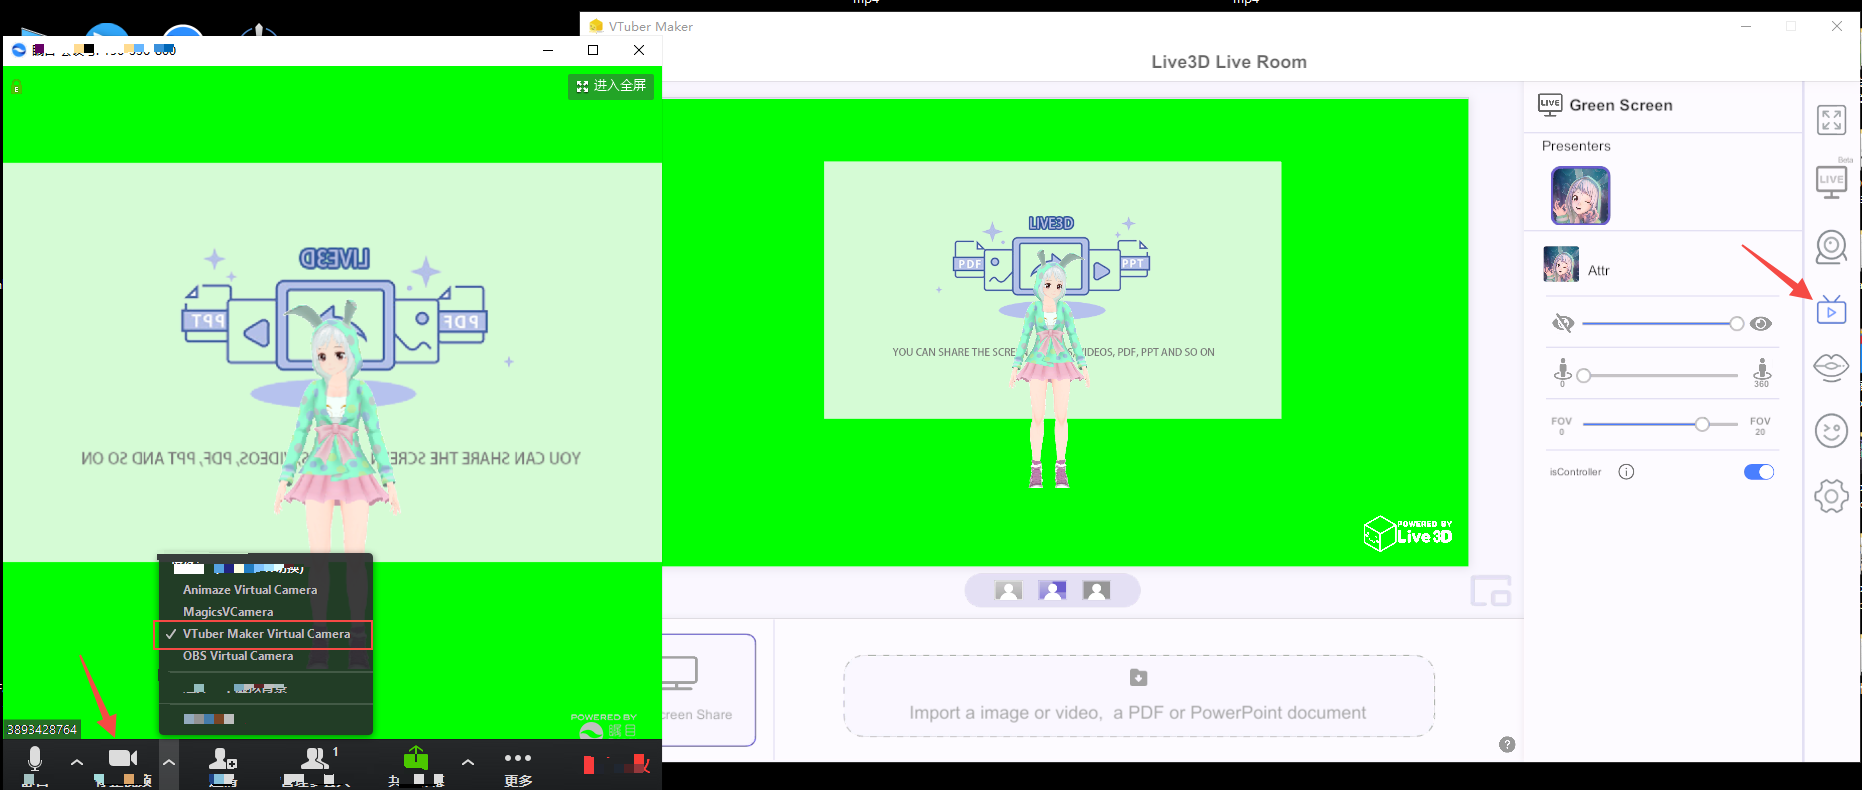Screen dimensions: 1862x790
Task: Select the presenter avatar thumbnail
Action: [1580, 195]
